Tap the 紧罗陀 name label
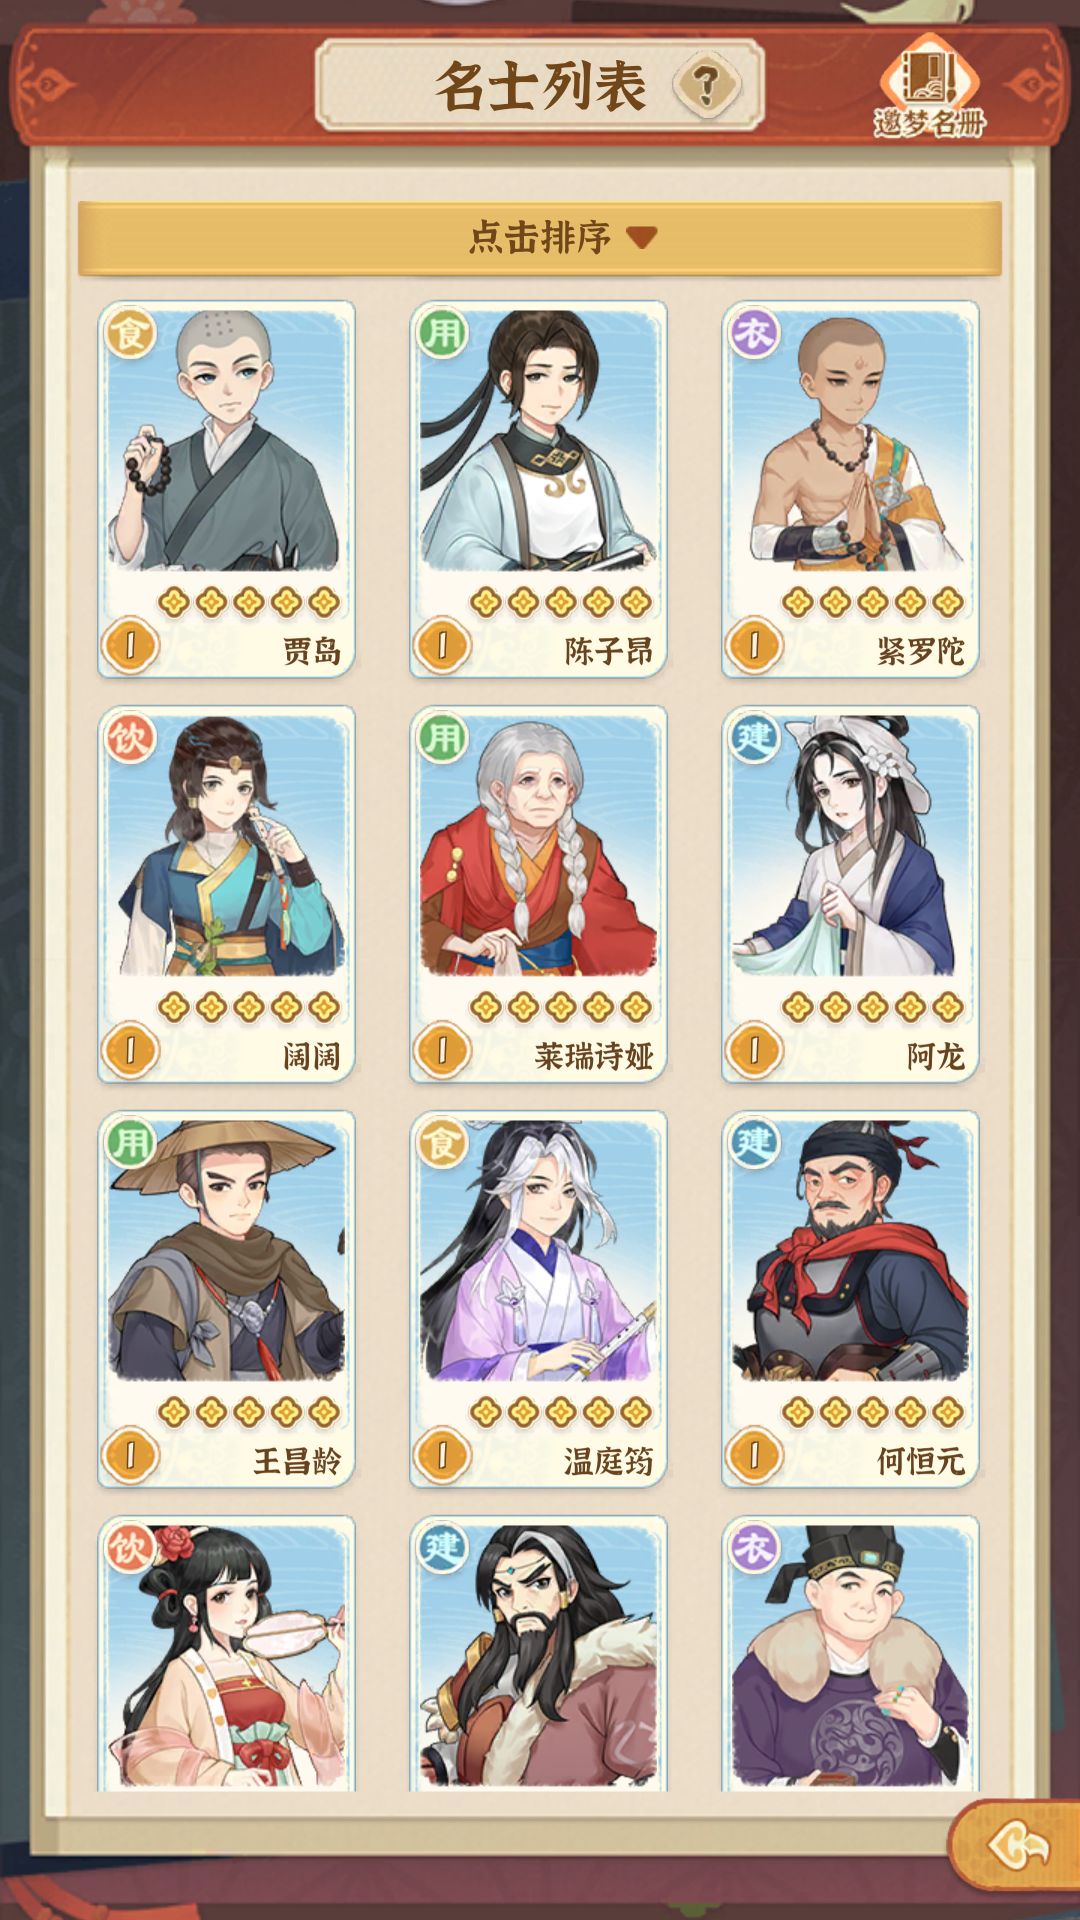1080x1920 pixels. point(921,652)
